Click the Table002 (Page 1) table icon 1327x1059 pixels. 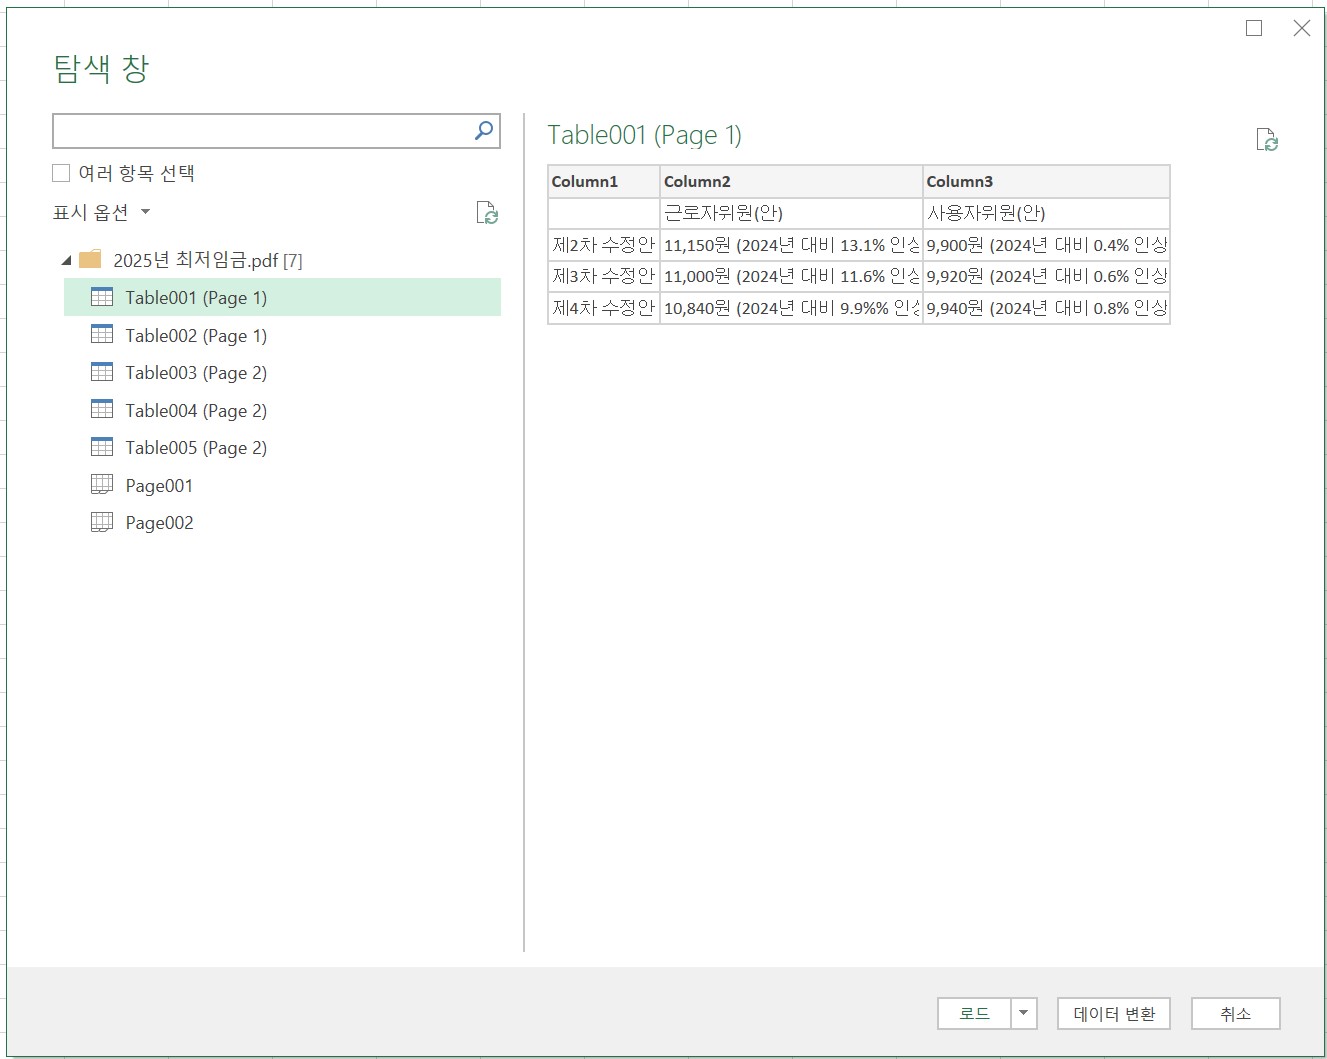pos(102,335)
